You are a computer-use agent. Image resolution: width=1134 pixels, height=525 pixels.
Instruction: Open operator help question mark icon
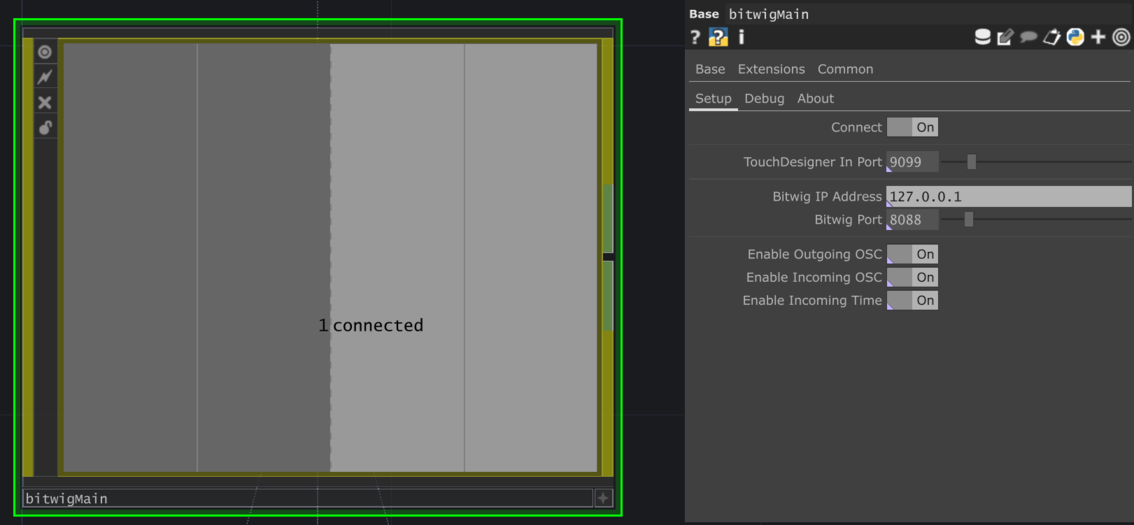point(695,37)
